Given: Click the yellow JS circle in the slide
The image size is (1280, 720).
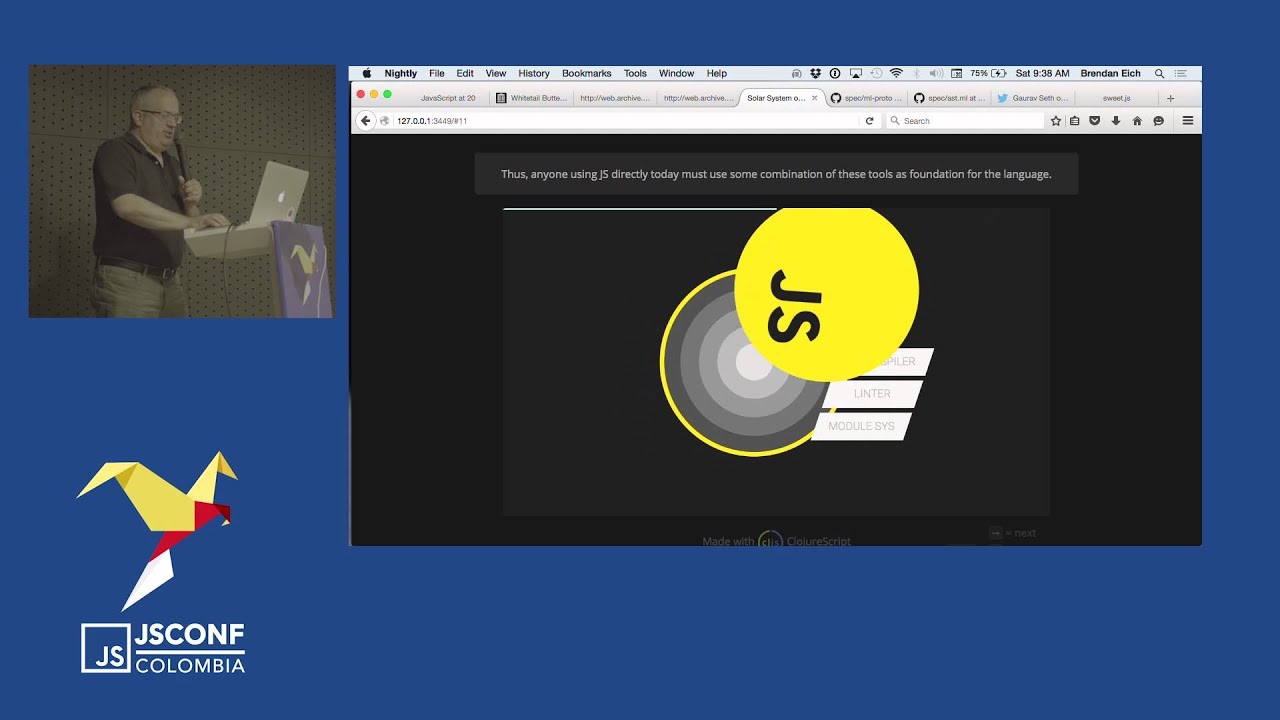Looking at the screenshot, I should 826,289.
